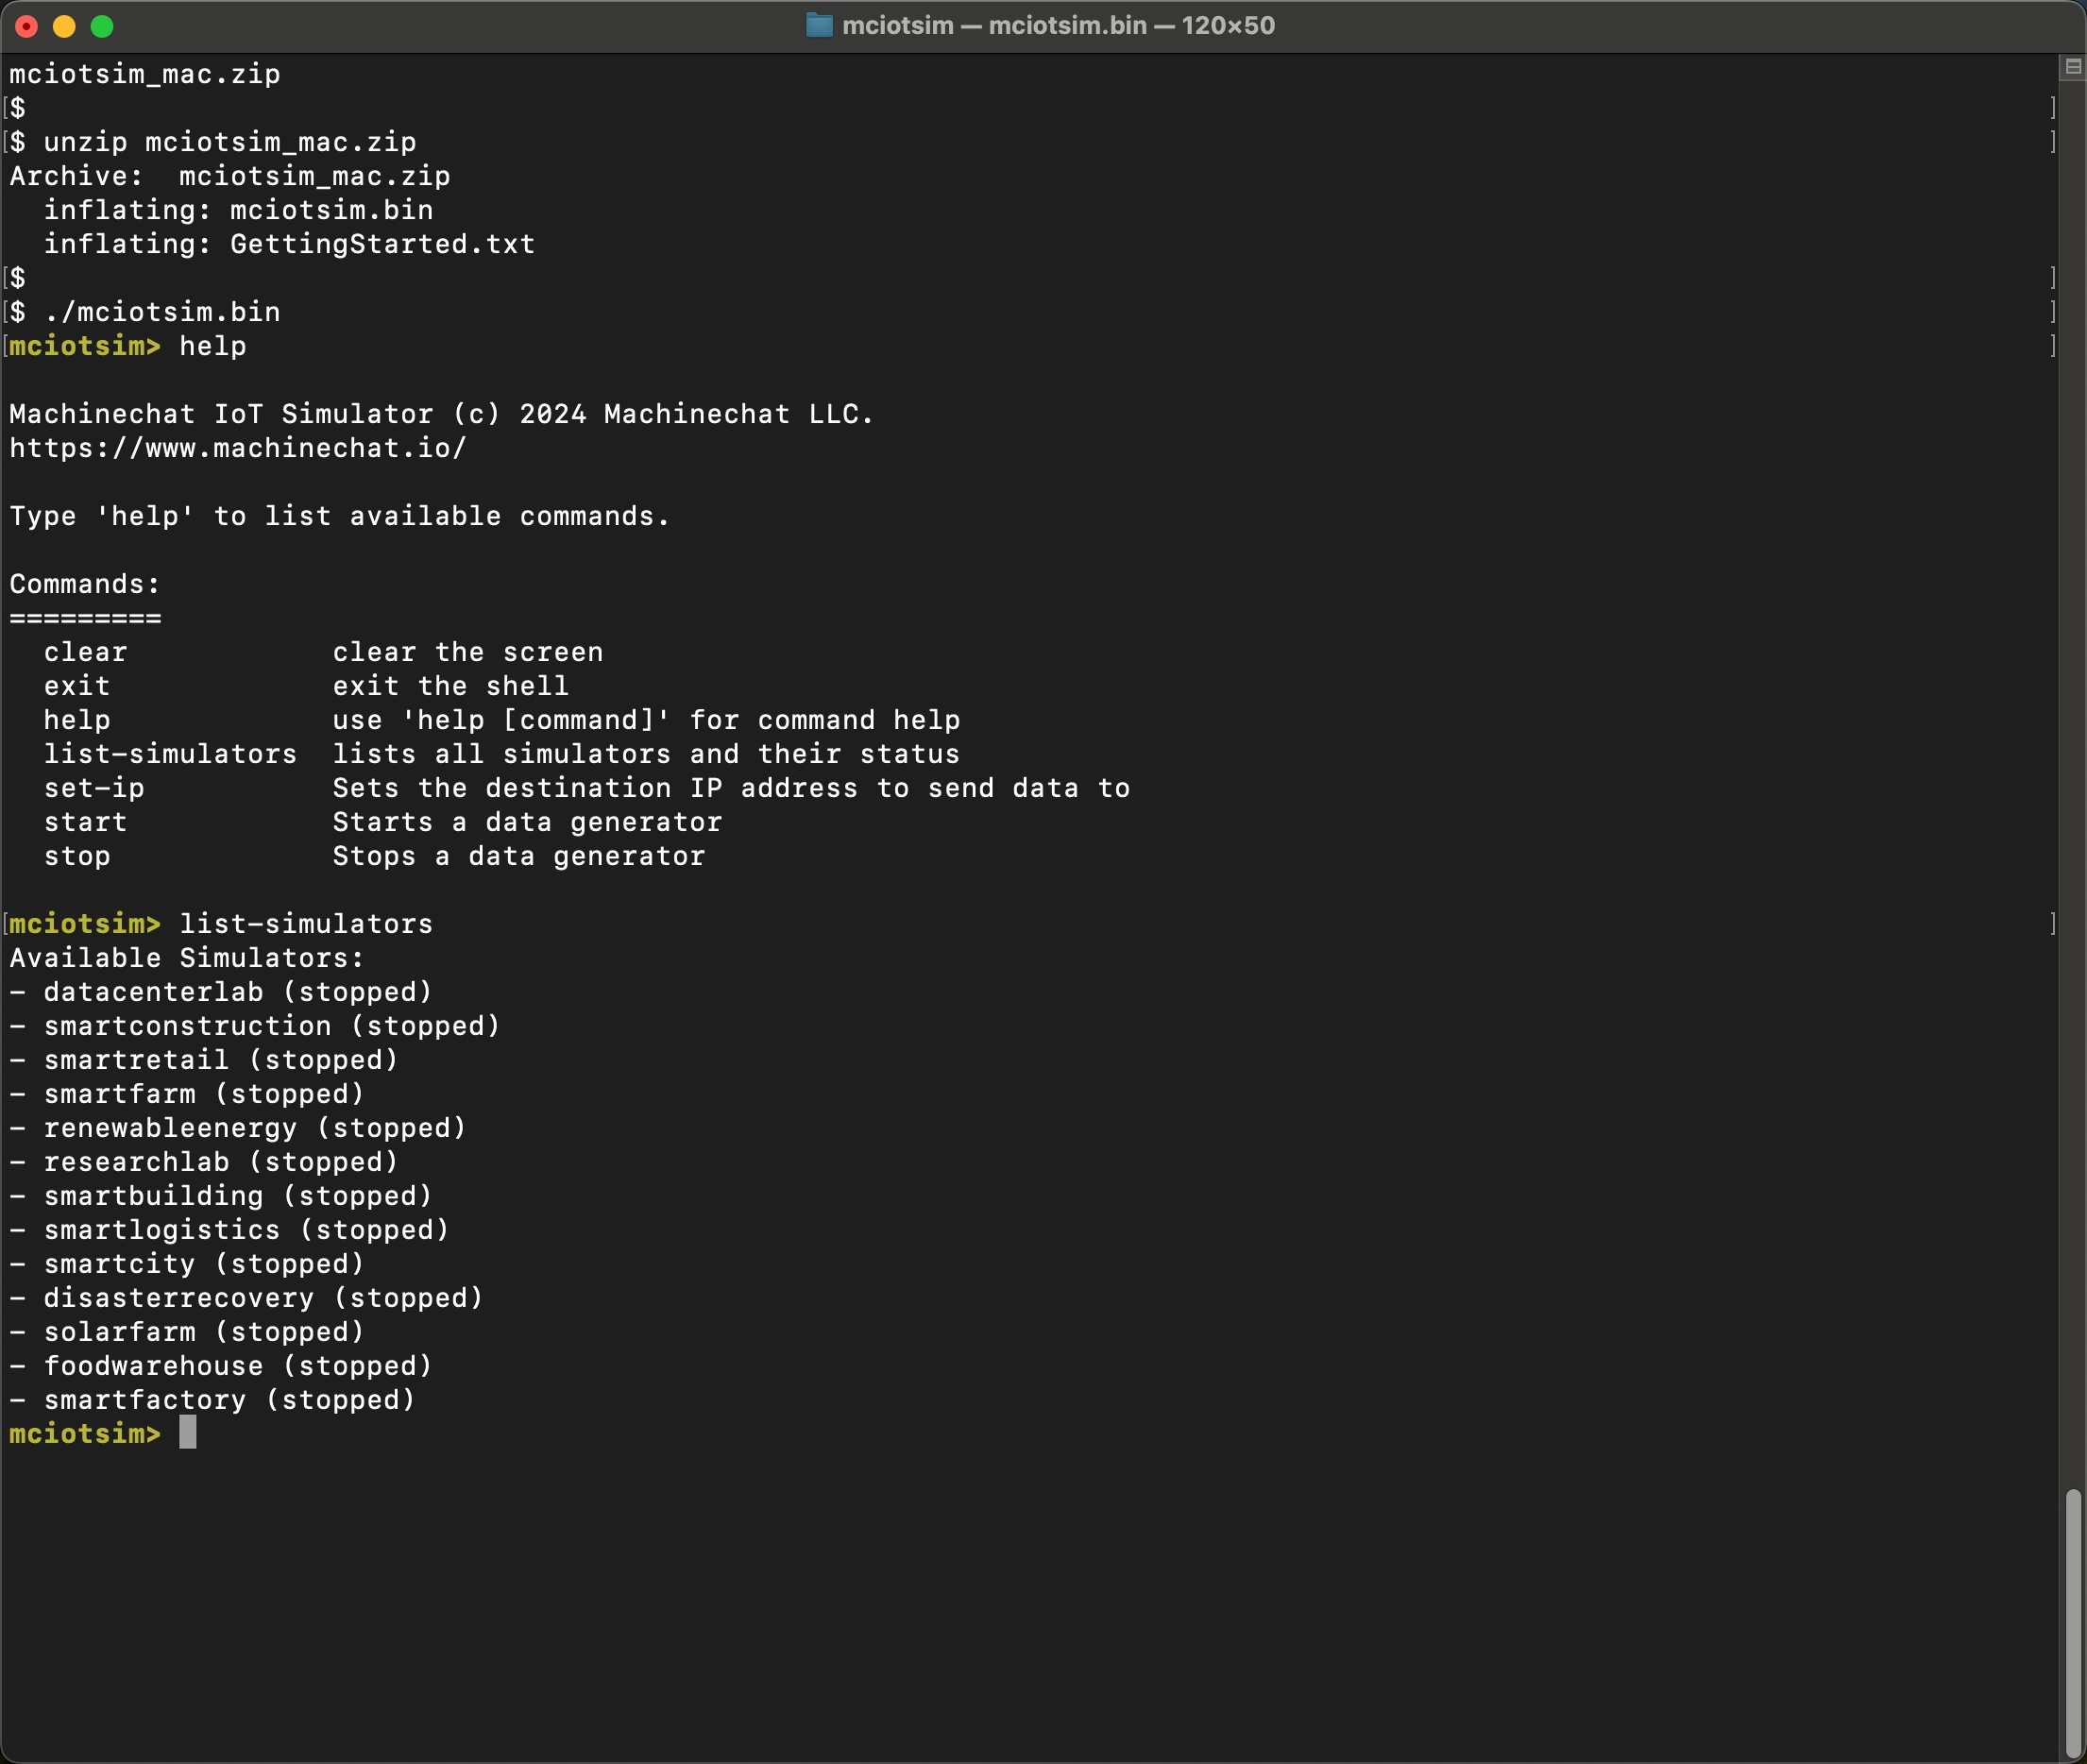
Task: Click the 'foodwarehouse (stopped)' row
Action: pyautogui.click(x=221, y=1366)
